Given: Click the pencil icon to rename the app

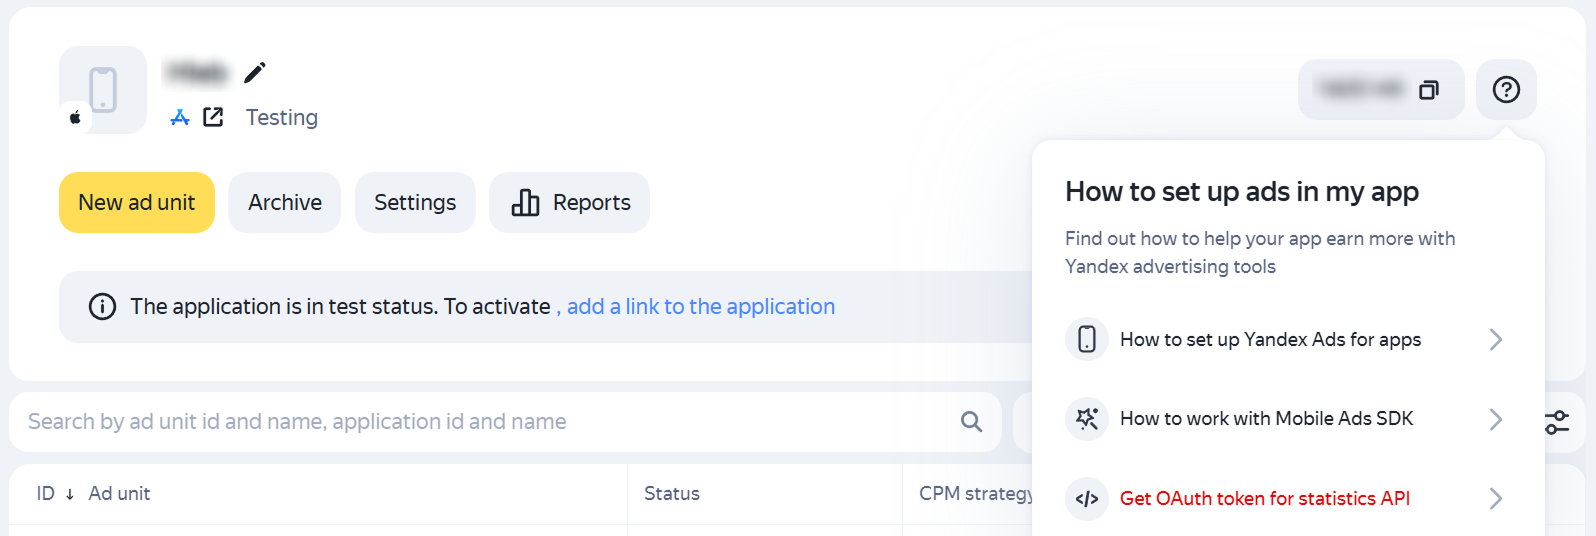Looking at the screenshot, I should point(255,72).
